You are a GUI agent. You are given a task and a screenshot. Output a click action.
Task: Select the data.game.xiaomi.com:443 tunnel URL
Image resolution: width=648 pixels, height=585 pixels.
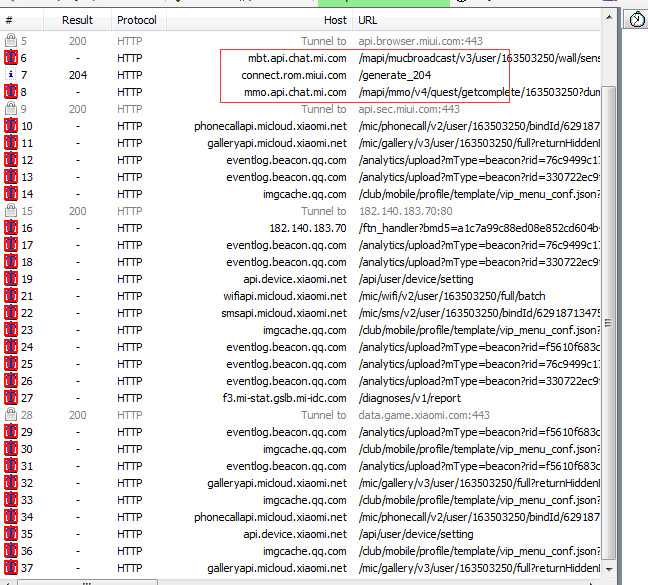pyautogui.click(x=424, y=415)
